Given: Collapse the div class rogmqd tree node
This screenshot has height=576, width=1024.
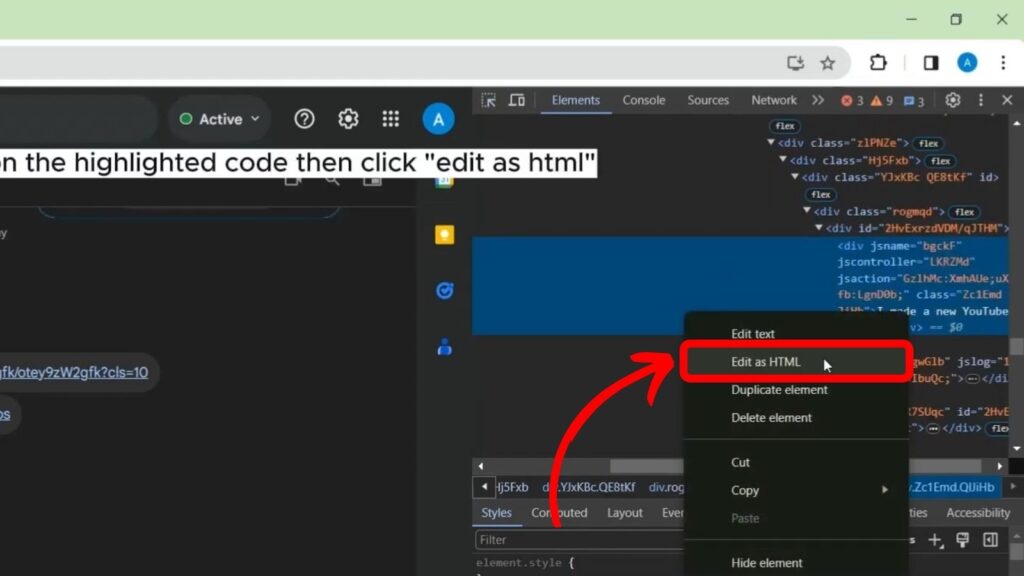Looking at the screenshot, I should pyautogui.click(x=806, y=211).
